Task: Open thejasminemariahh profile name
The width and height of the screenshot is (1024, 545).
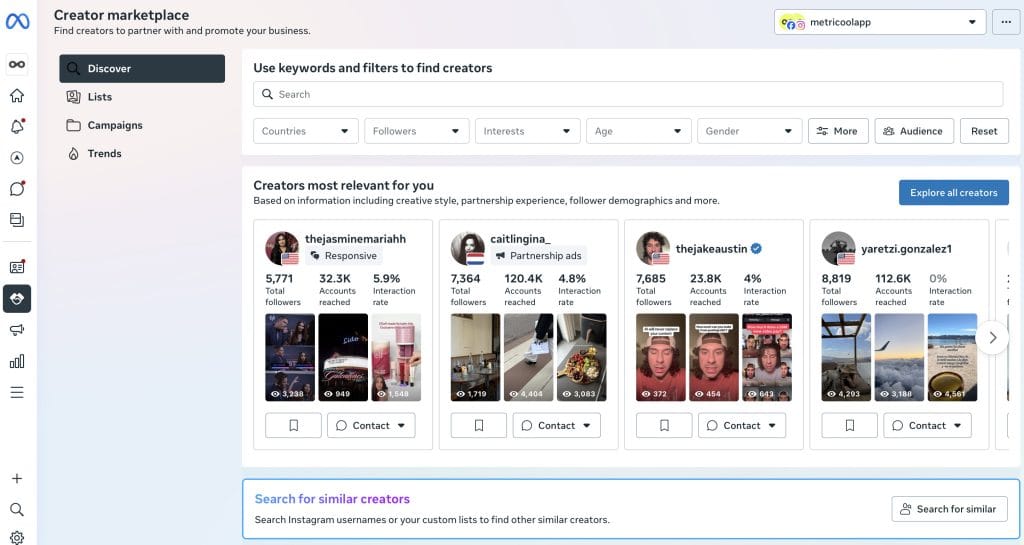Action: coord(355,239)
